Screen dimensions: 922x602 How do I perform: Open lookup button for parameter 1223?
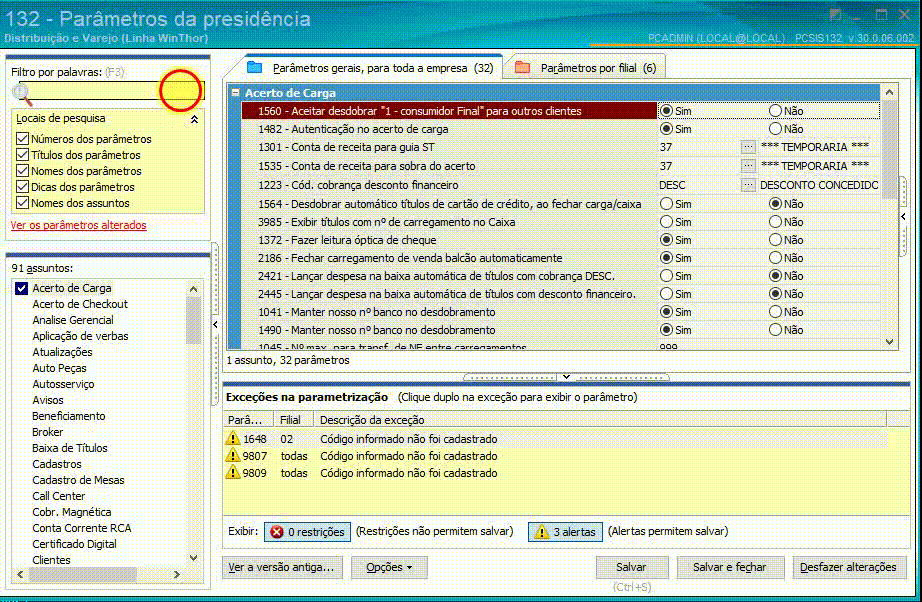pyautogui.click(x=748, y=185)
